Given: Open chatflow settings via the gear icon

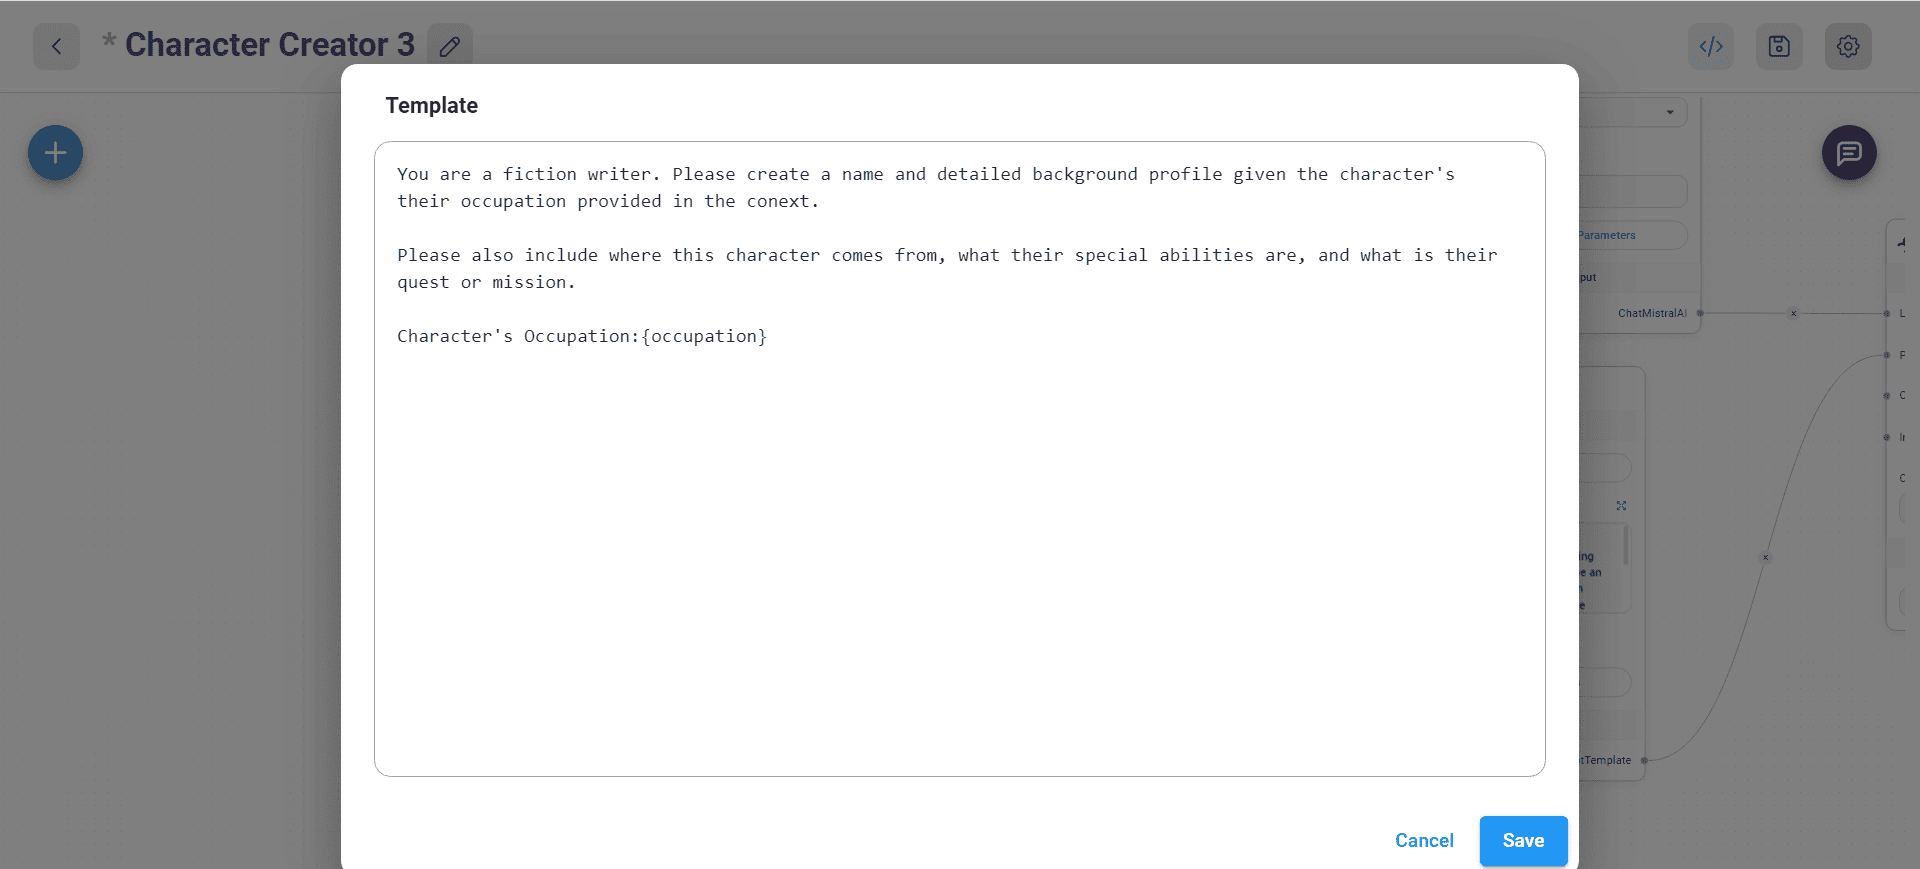Looking at the screenshot, I should (1847, 46).
